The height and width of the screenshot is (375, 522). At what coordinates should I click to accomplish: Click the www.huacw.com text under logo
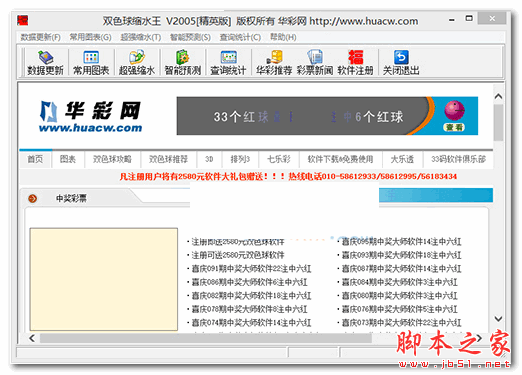[90, 128]
